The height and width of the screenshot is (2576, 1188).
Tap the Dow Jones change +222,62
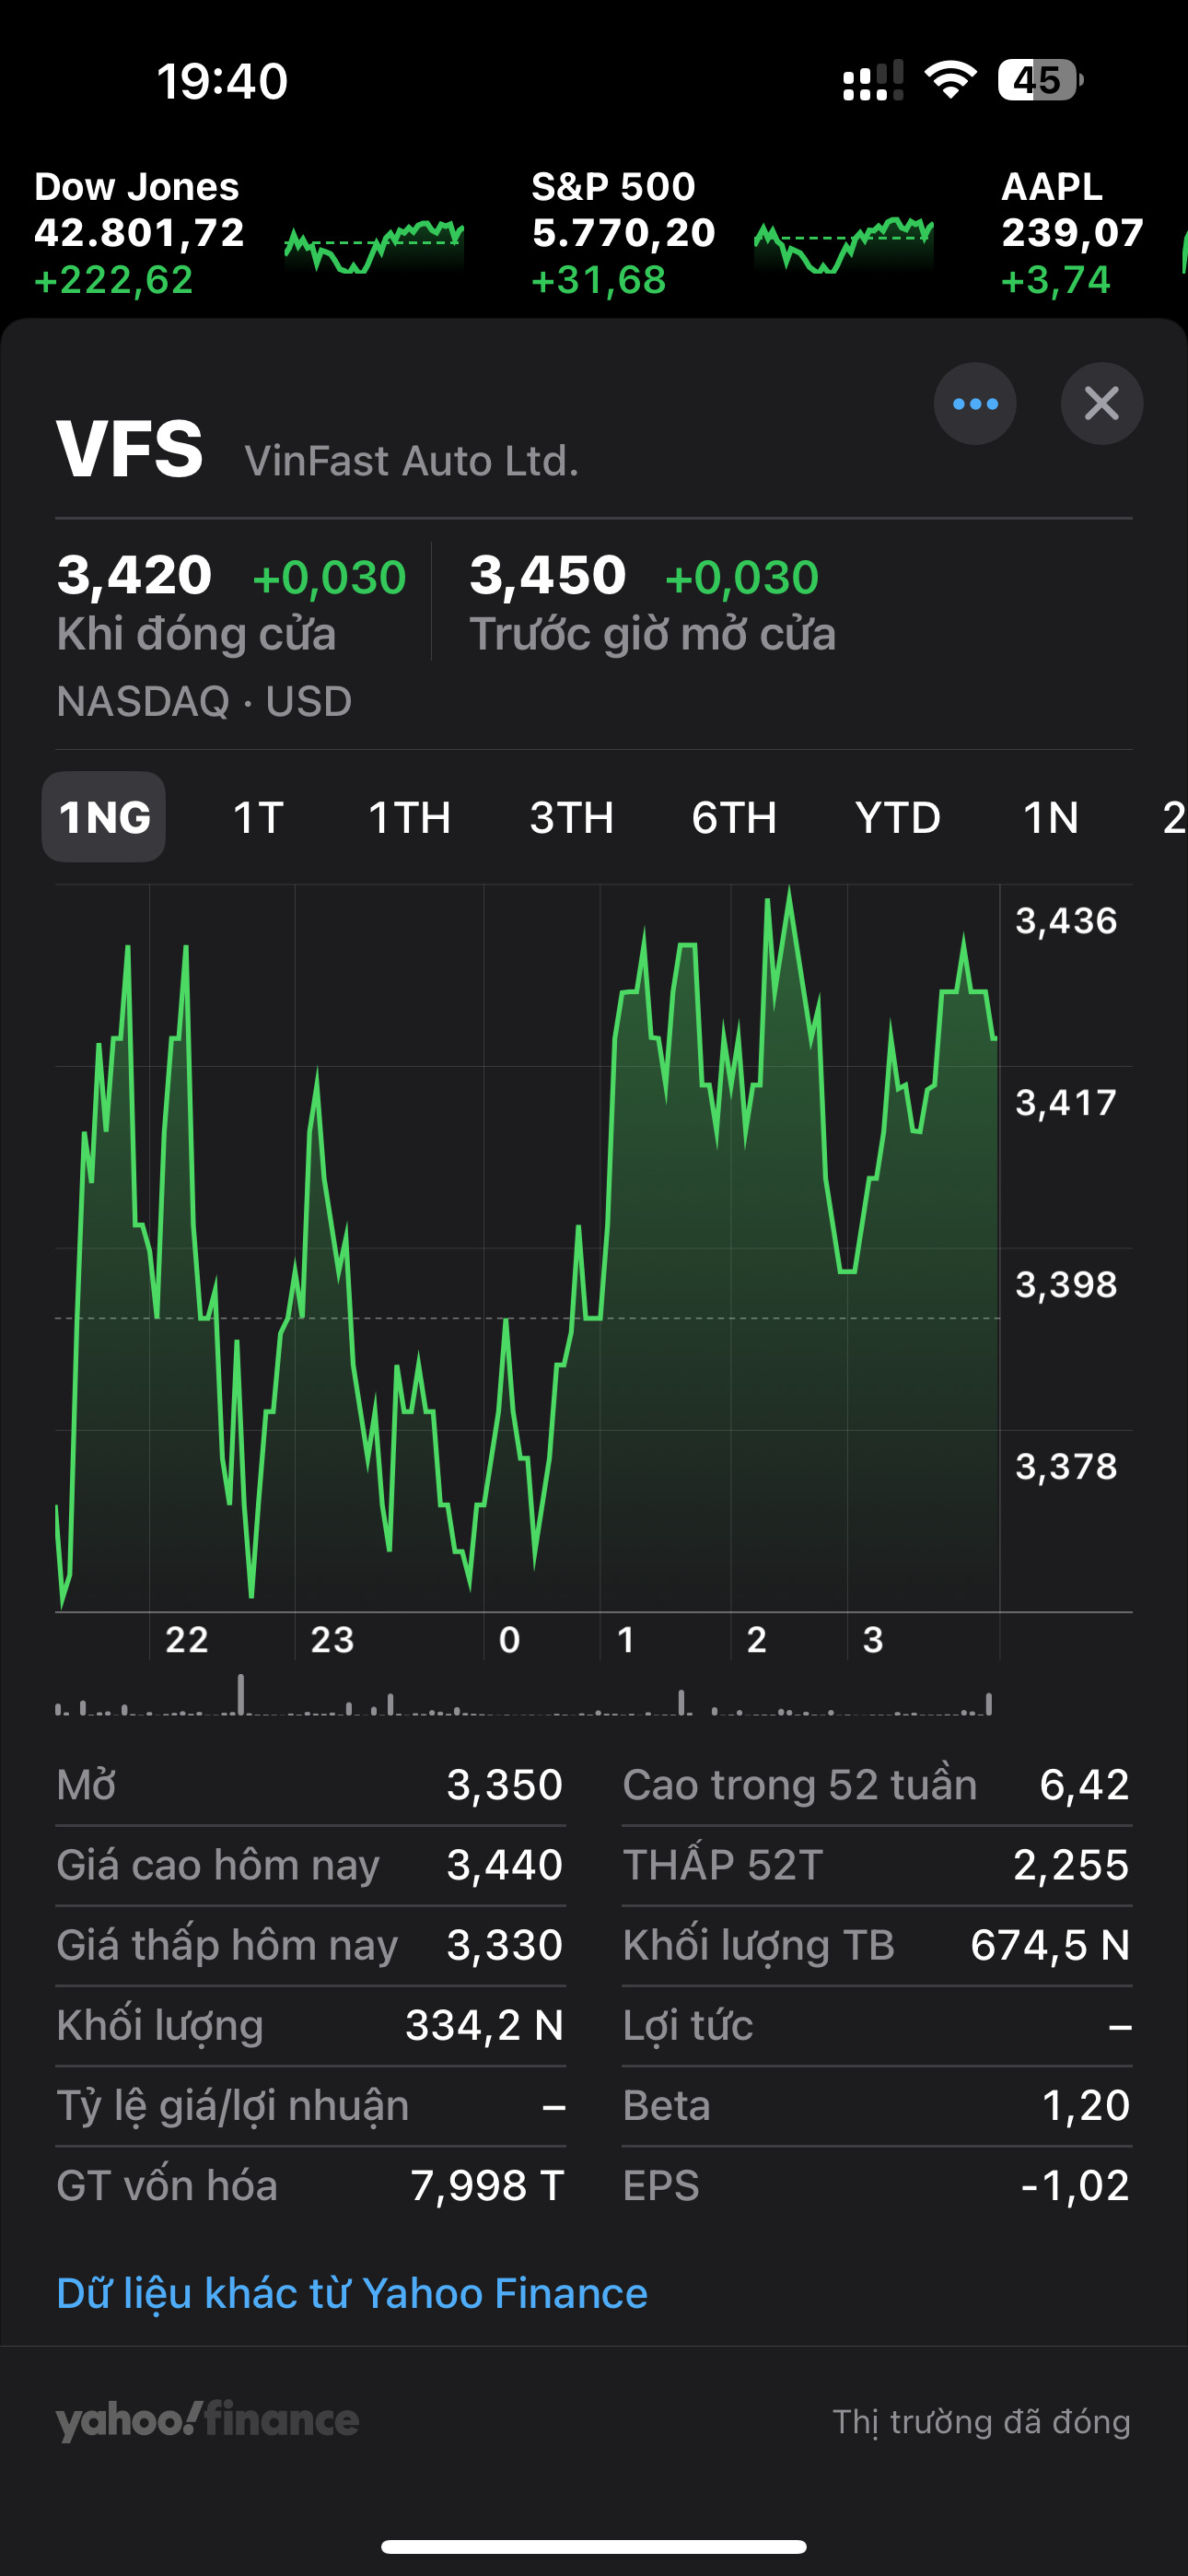tap(113, 280)
